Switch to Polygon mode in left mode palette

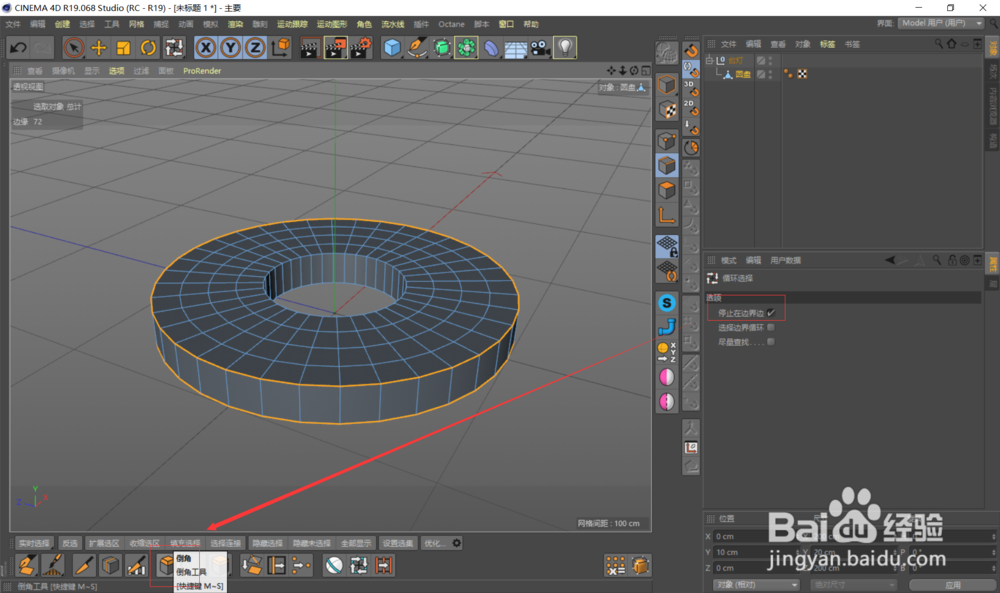coord(666,190)
